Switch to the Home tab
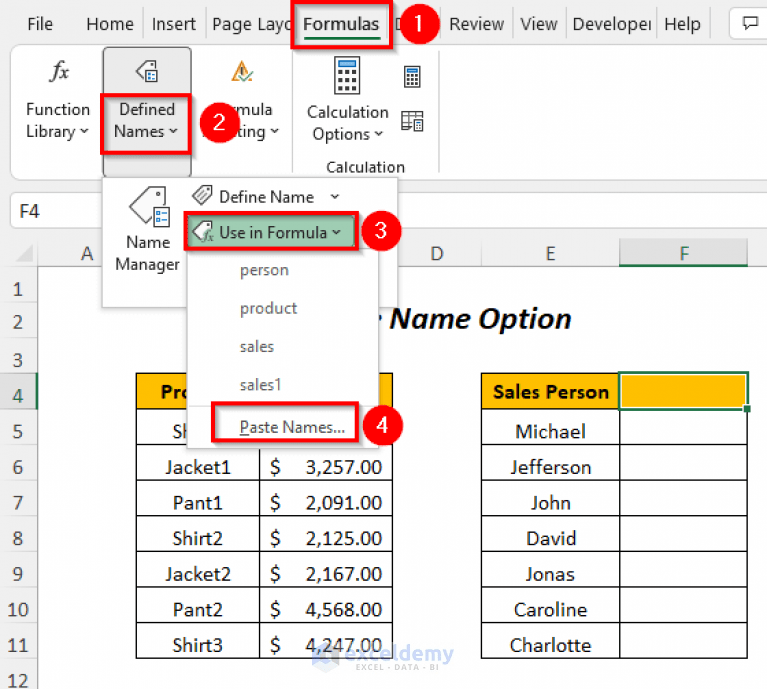 point(110,23)
